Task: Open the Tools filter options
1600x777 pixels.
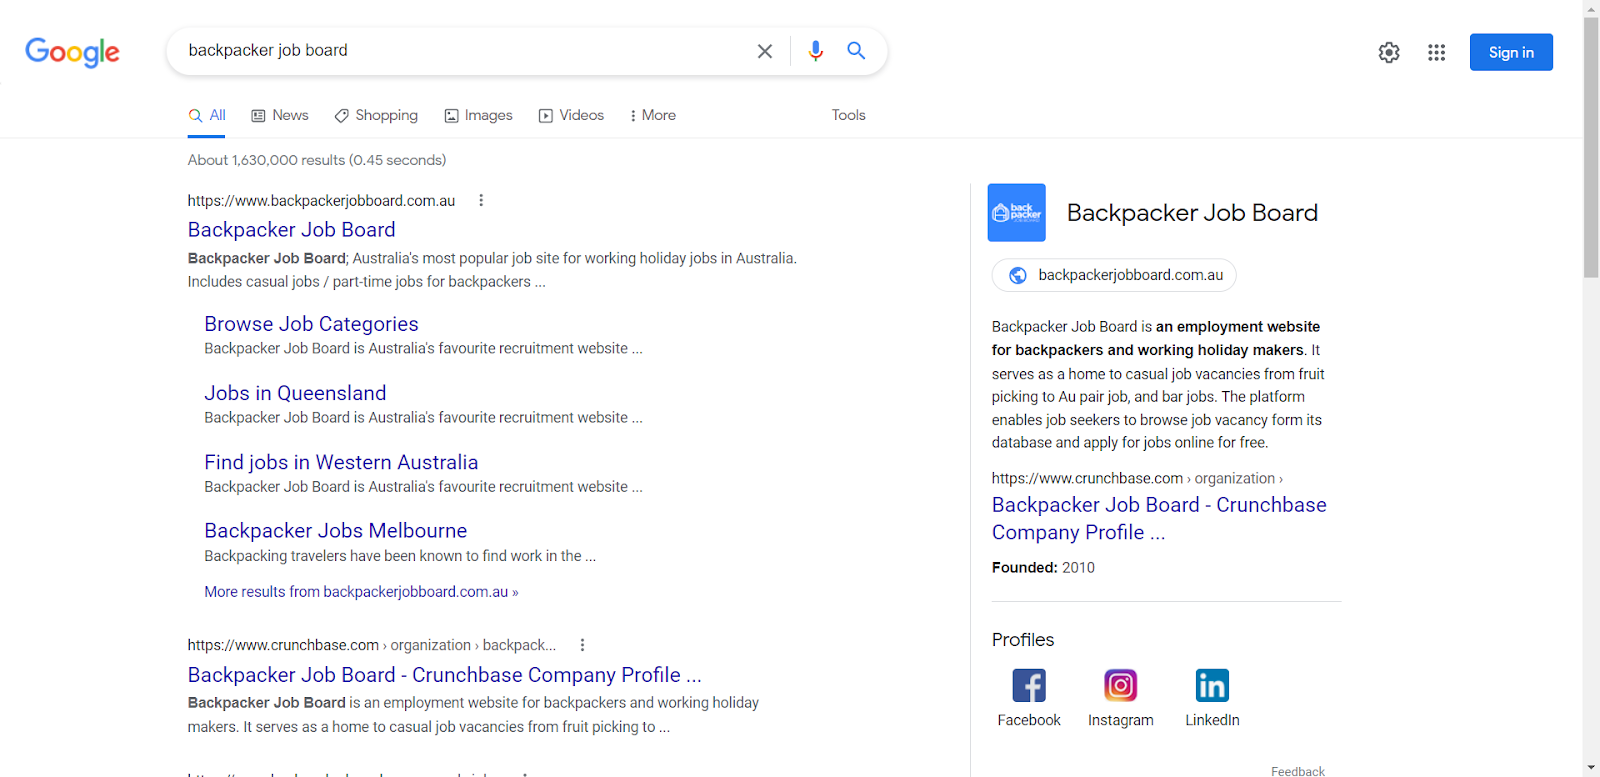Action: pos(848,116)
